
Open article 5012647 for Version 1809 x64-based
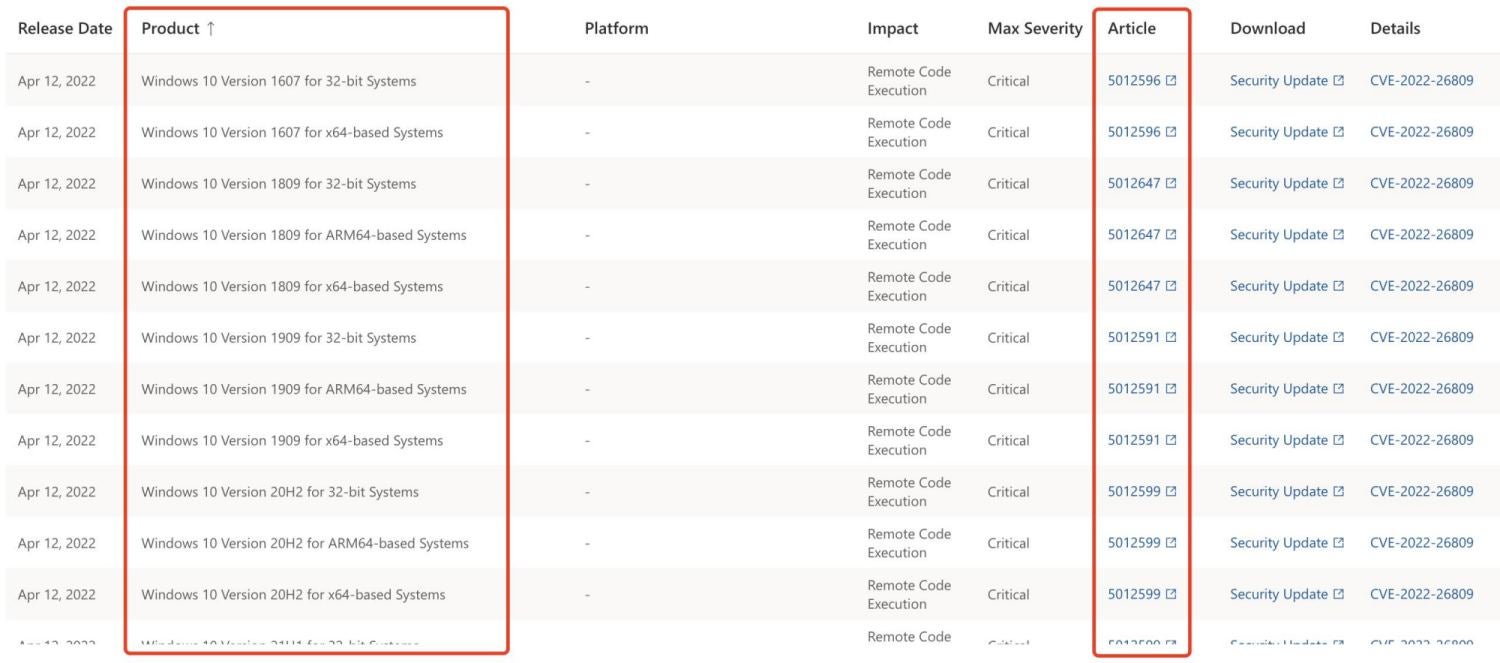tap(1142, 286)
